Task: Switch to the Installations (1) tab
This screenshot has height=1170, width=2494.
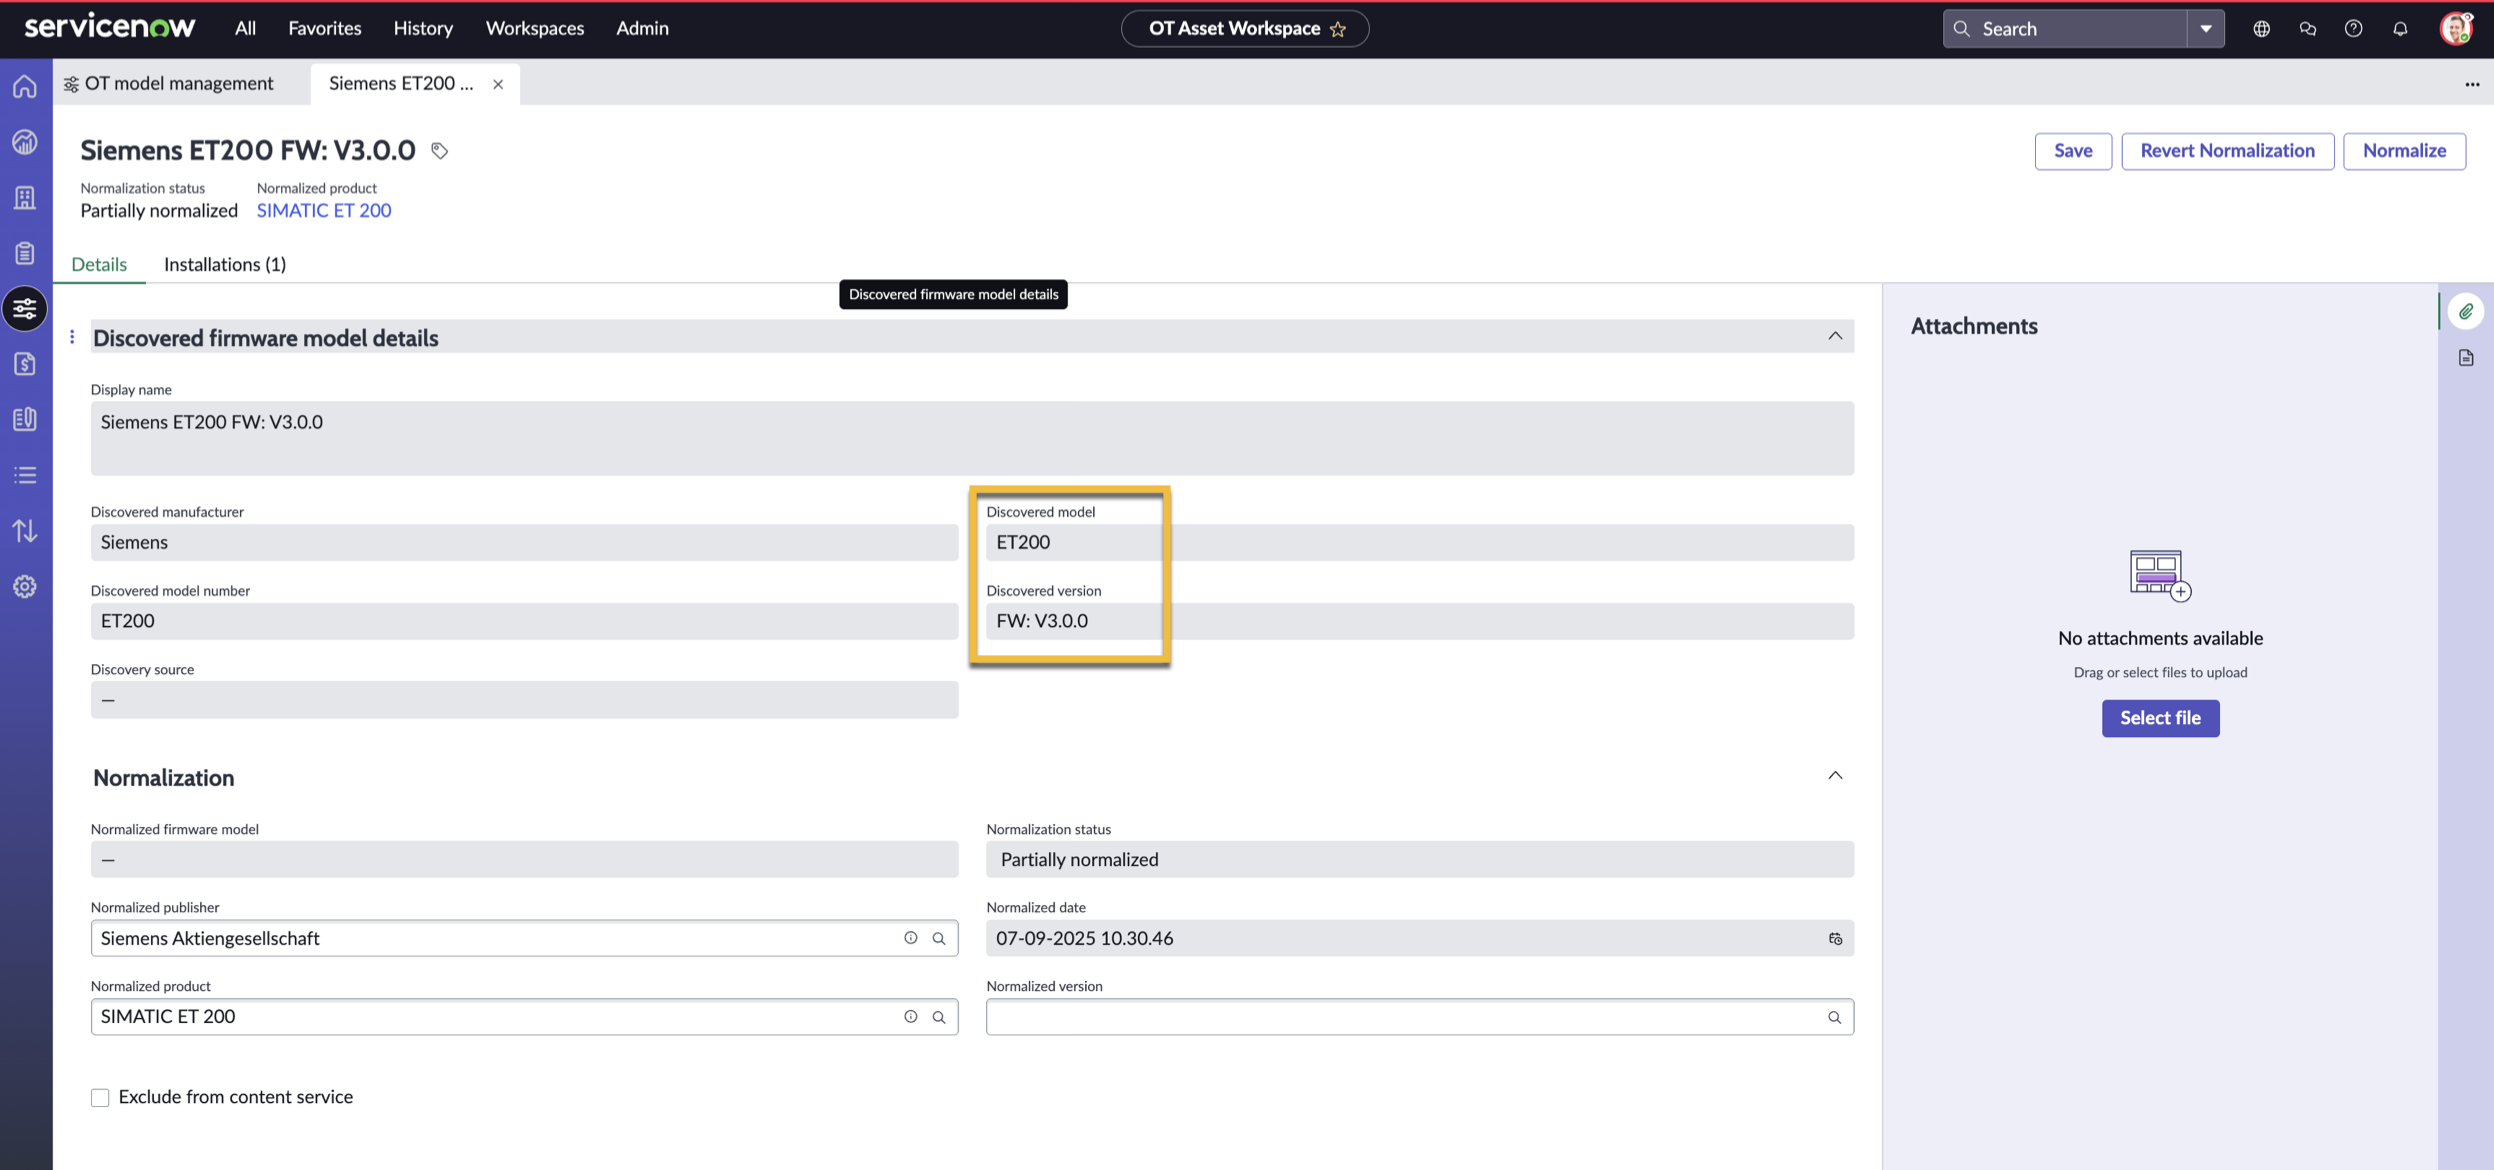Action: tap(225, 264)
